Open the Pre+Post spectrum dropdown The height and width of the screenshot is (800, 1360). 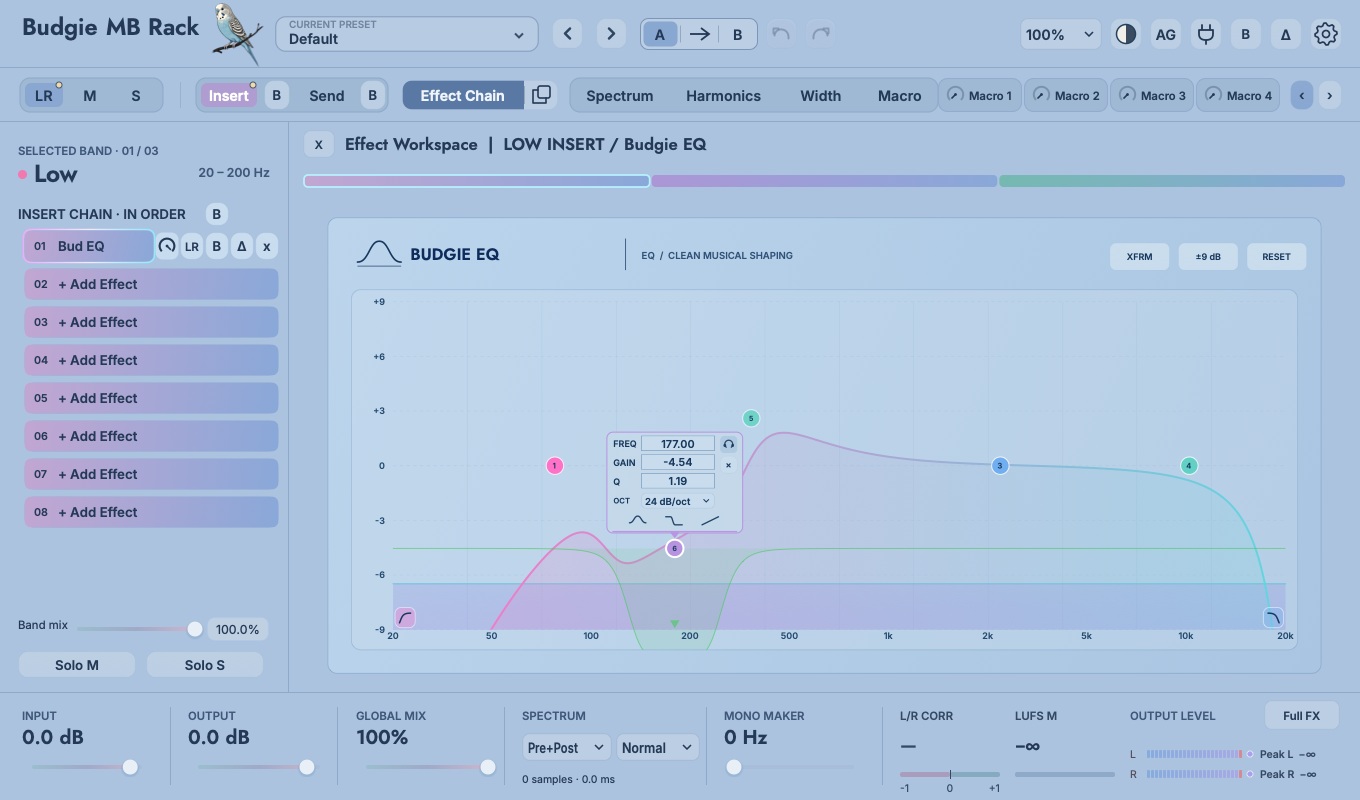point(566,747)
